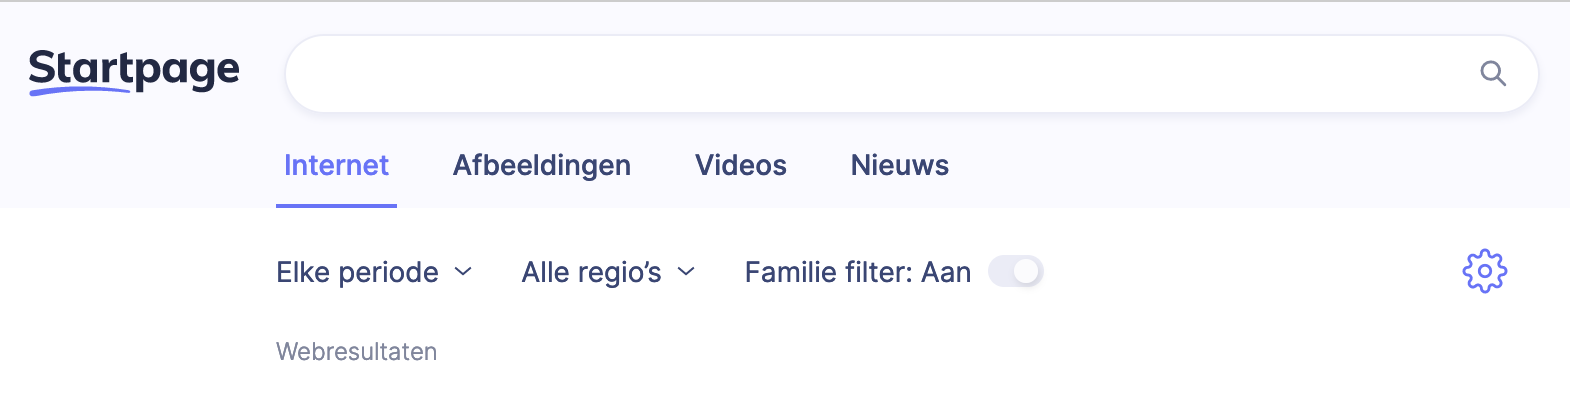Open the Alle regio's region dropdown
This screenshot has height=410, width=1570.
pos(608,272)
